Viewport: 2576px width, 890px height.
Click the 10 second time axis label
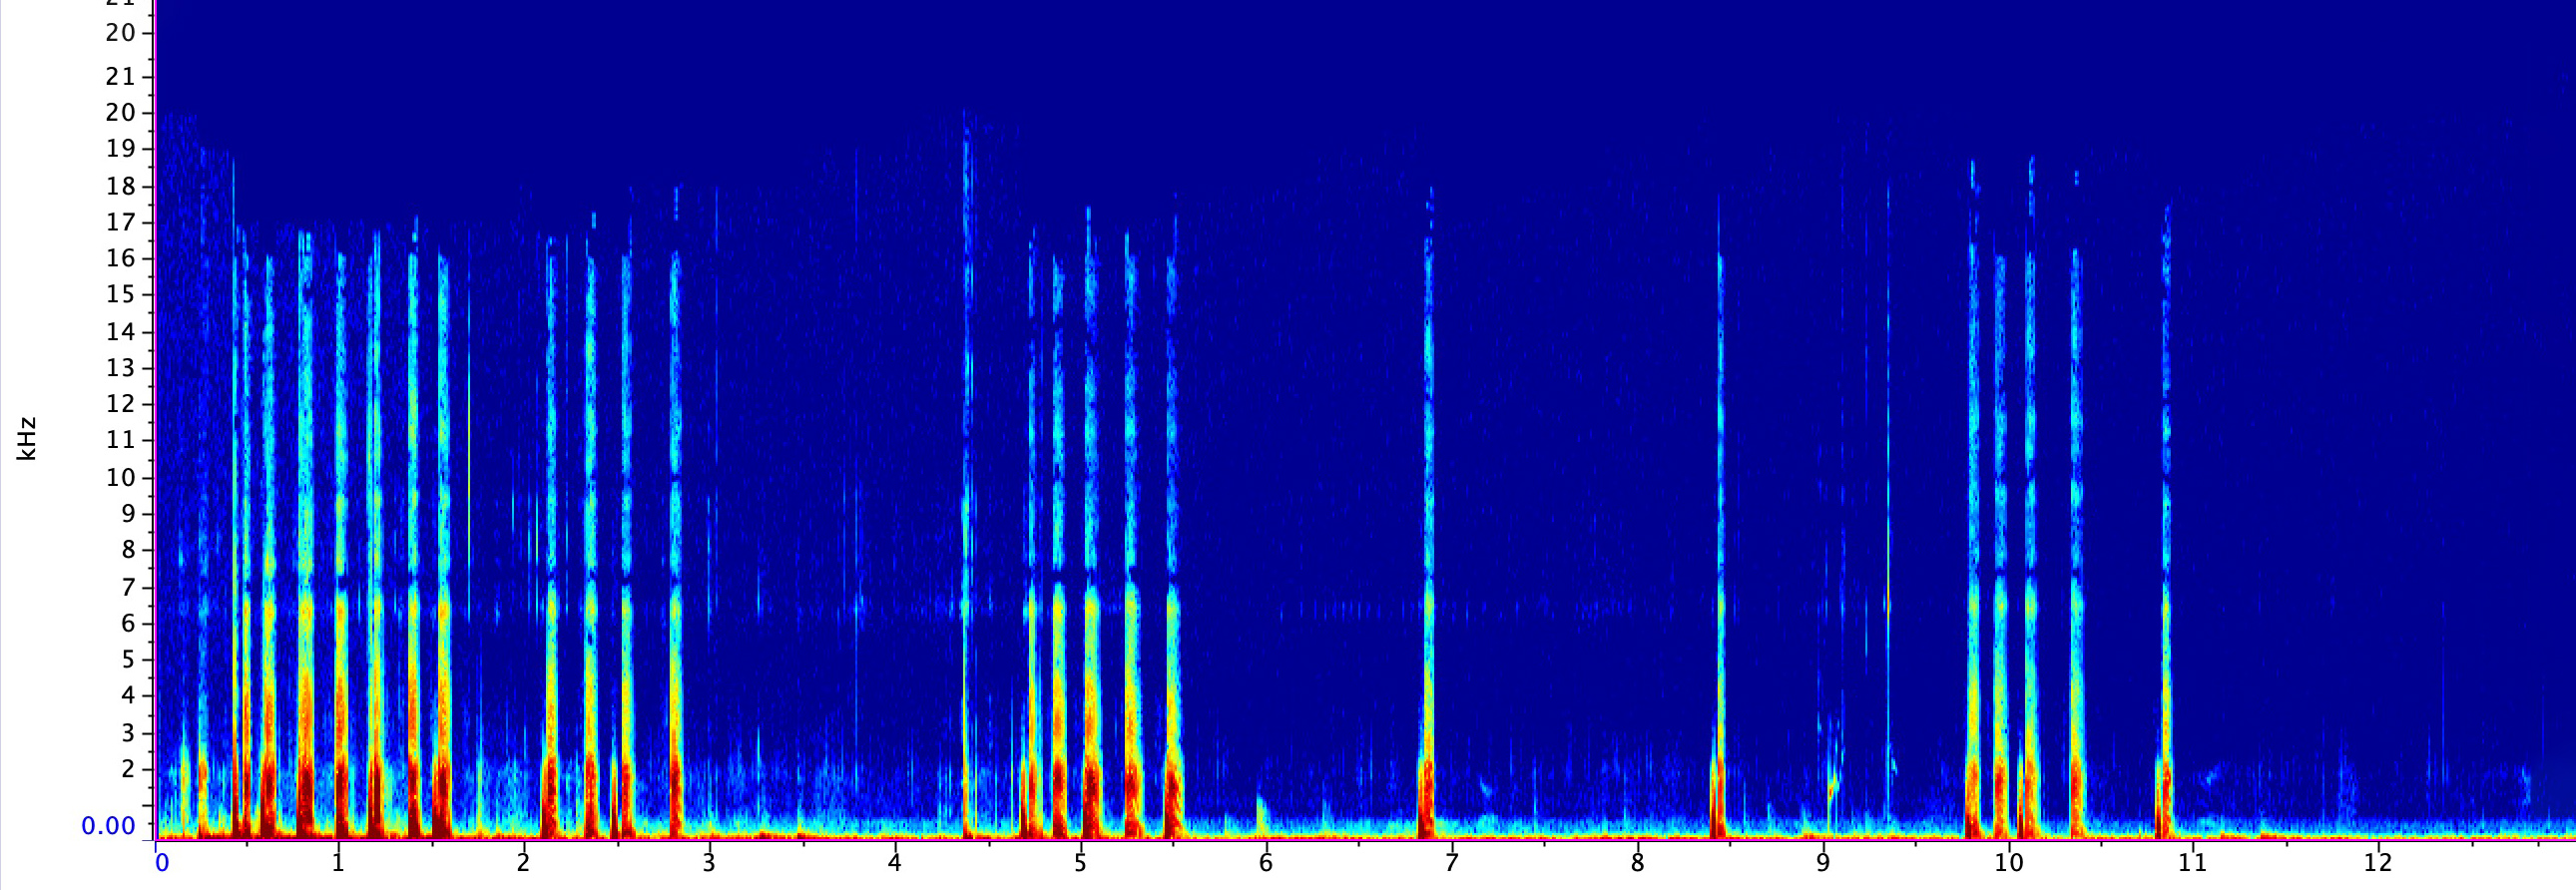[2008, 863]
